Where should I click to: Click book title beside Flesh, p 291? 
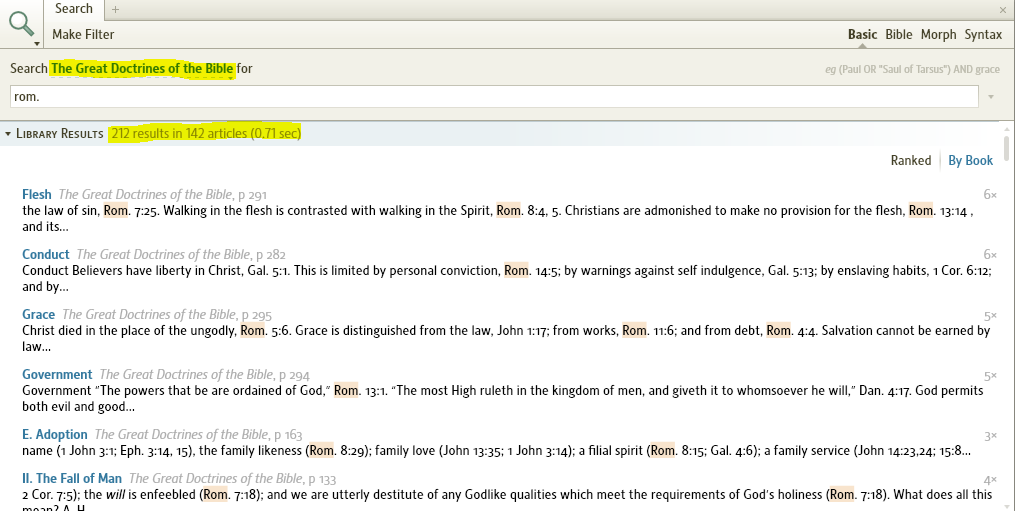145,194
